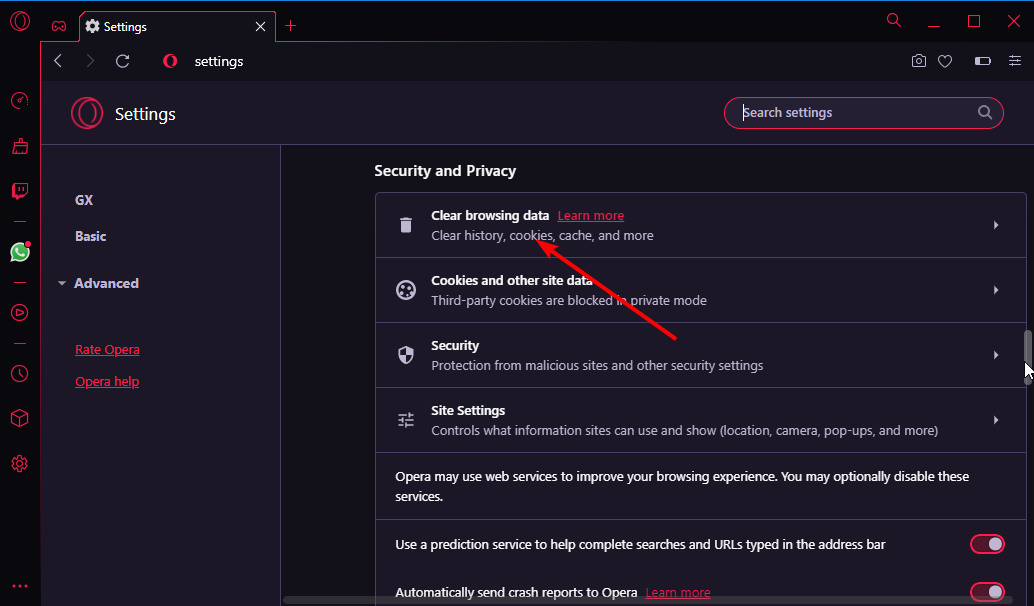Click the cookie icon beside Cookies row

[406, 290]
